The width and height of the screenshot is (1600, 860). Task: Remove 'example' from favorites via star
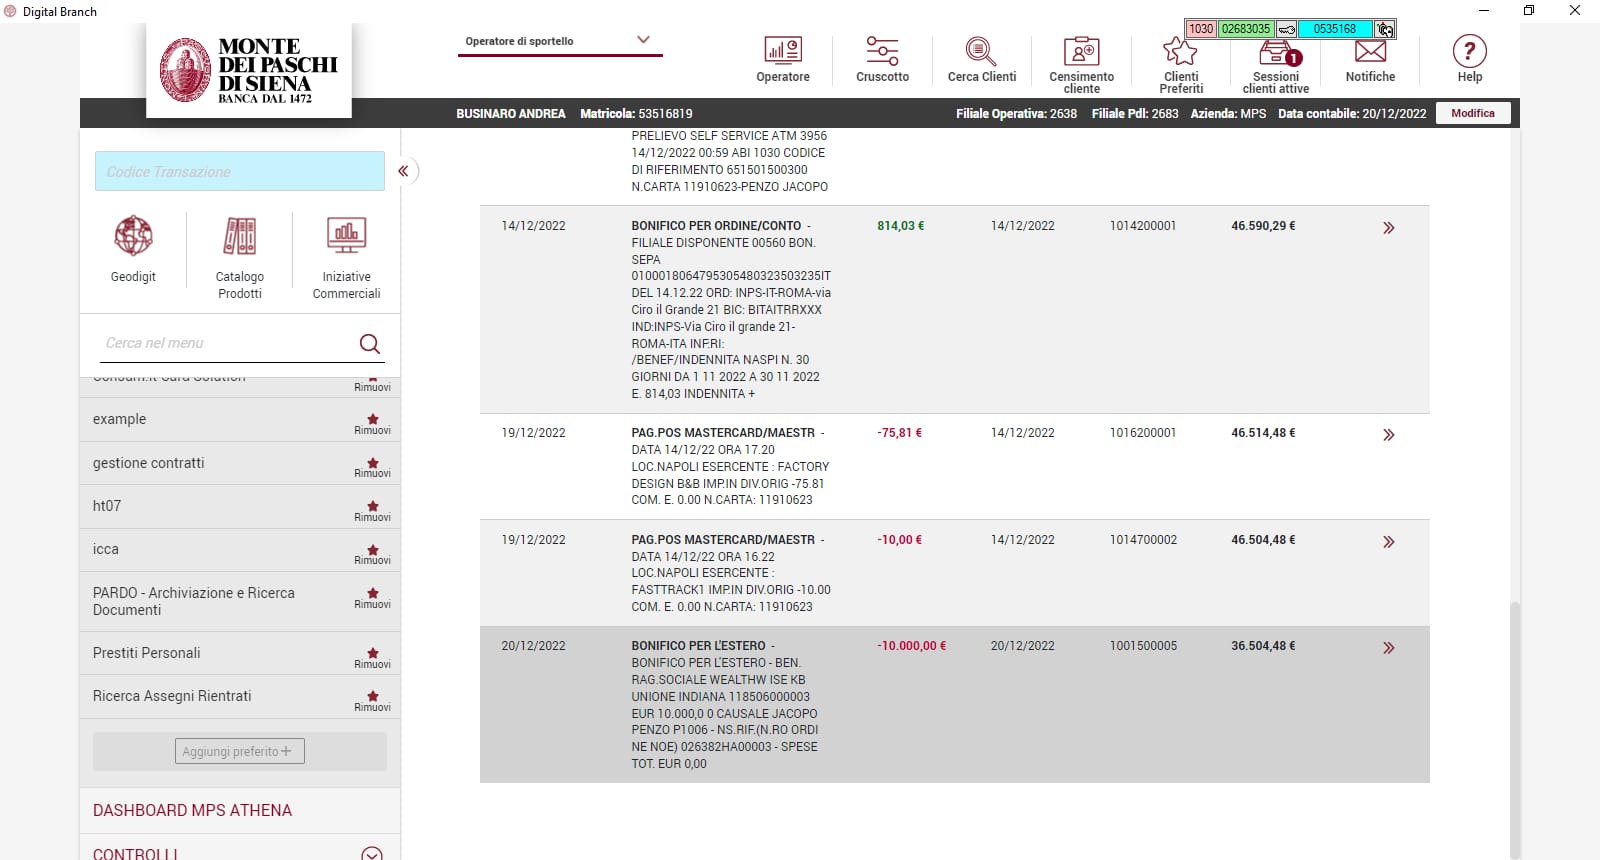[372, 421]
